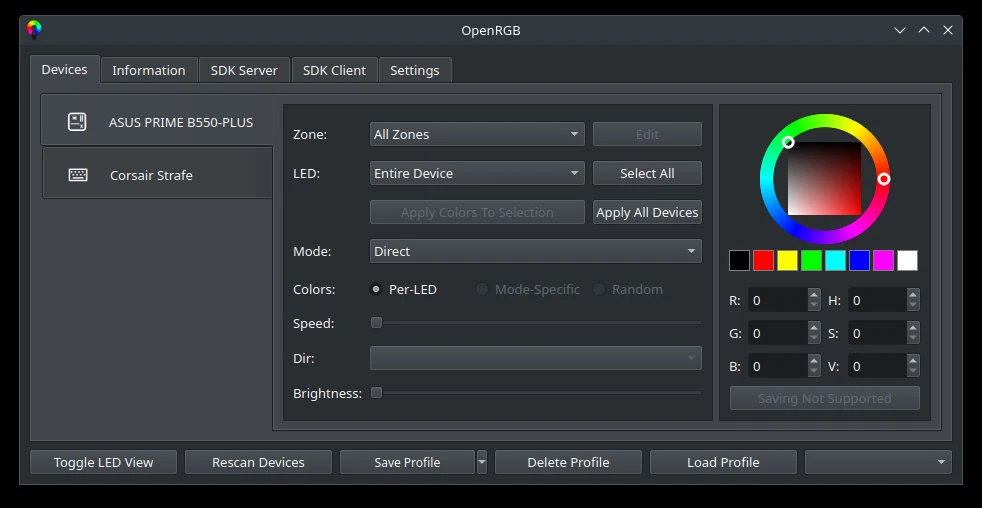
Task: Increase the V value with up arrow
Action: pos(913,361)
